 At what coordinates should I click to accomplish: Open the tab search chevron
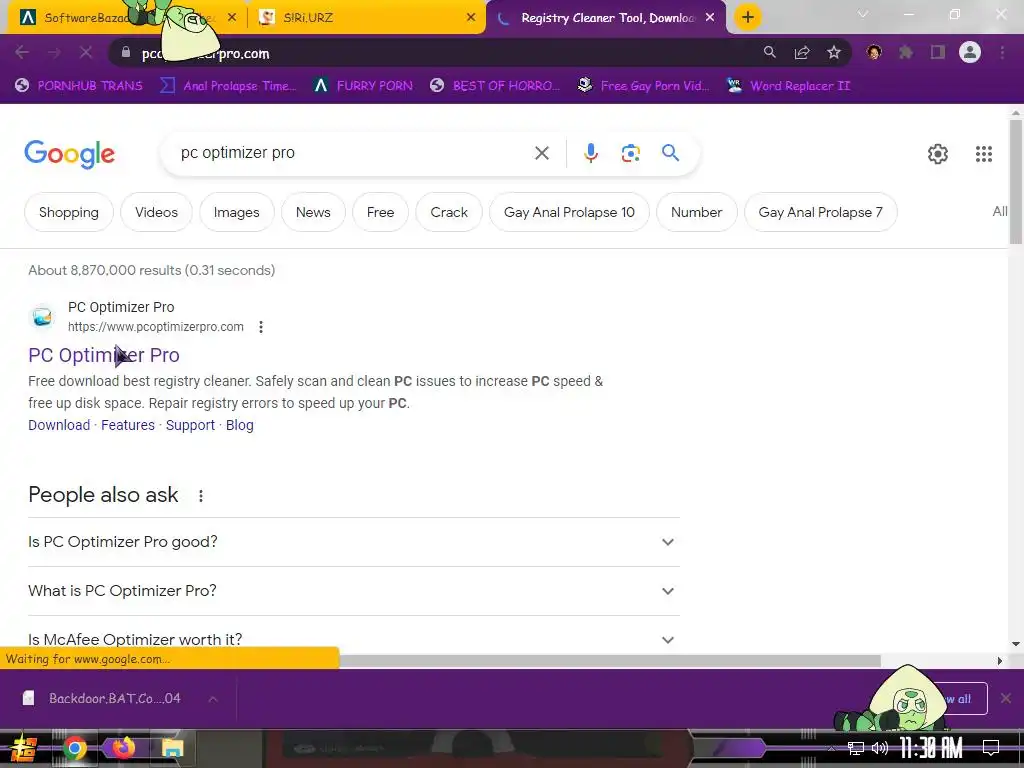pyautogui.click(x=863, y=14)
